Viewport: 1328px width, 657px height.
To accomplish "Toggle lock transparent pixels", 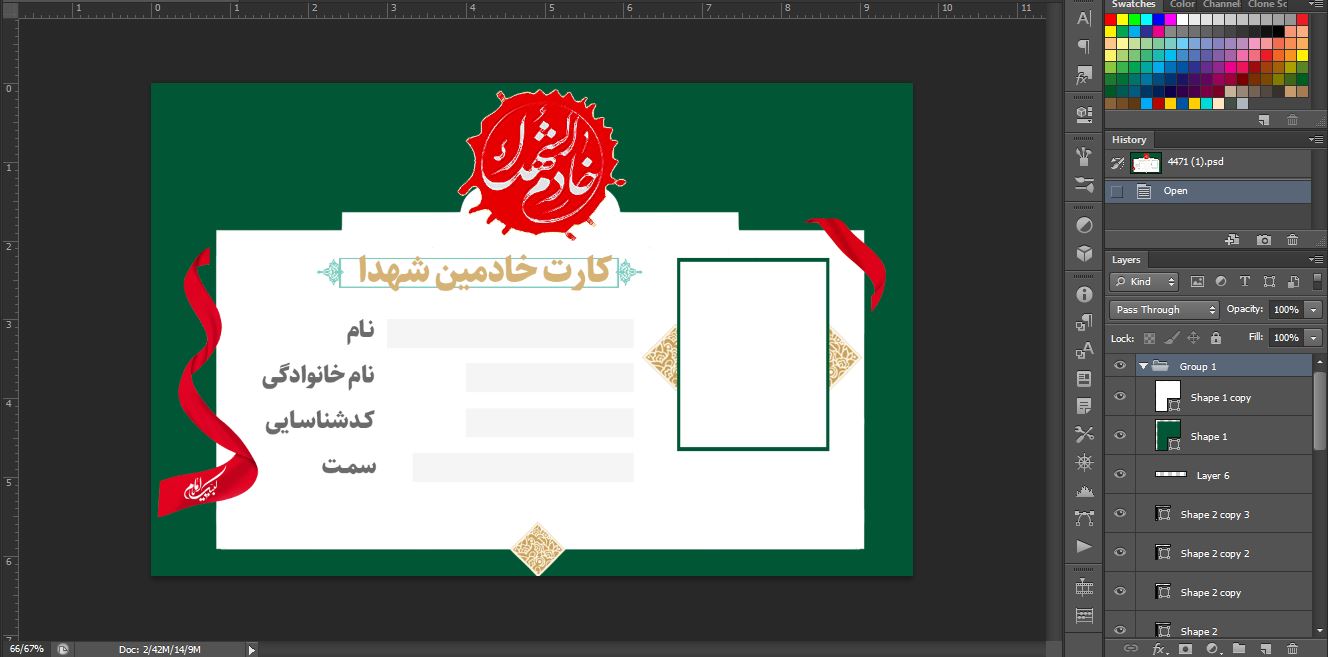I will coord(1149,338).
